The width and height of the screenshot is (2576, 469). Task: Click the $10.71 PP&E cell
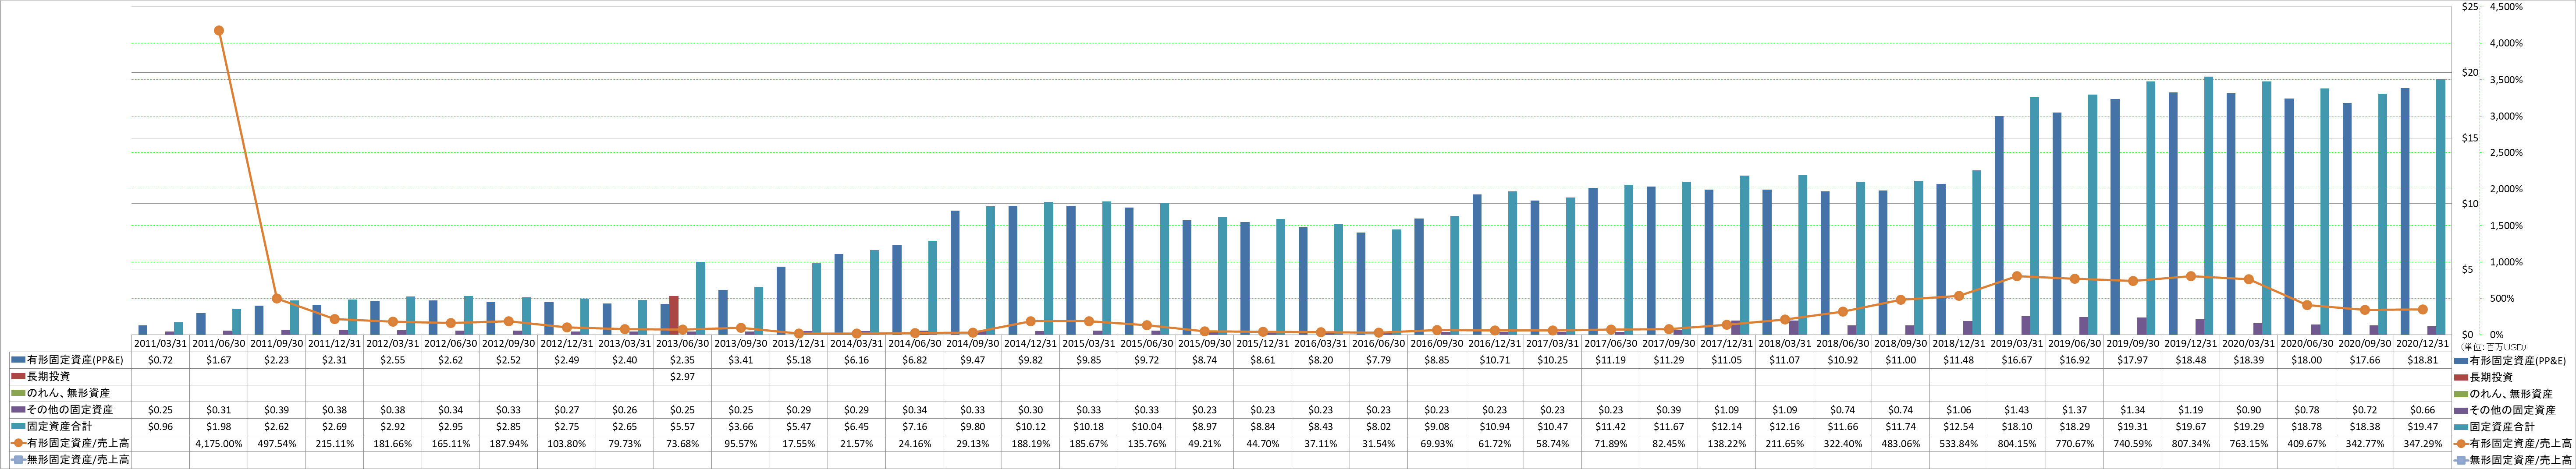pos(1494,360)
